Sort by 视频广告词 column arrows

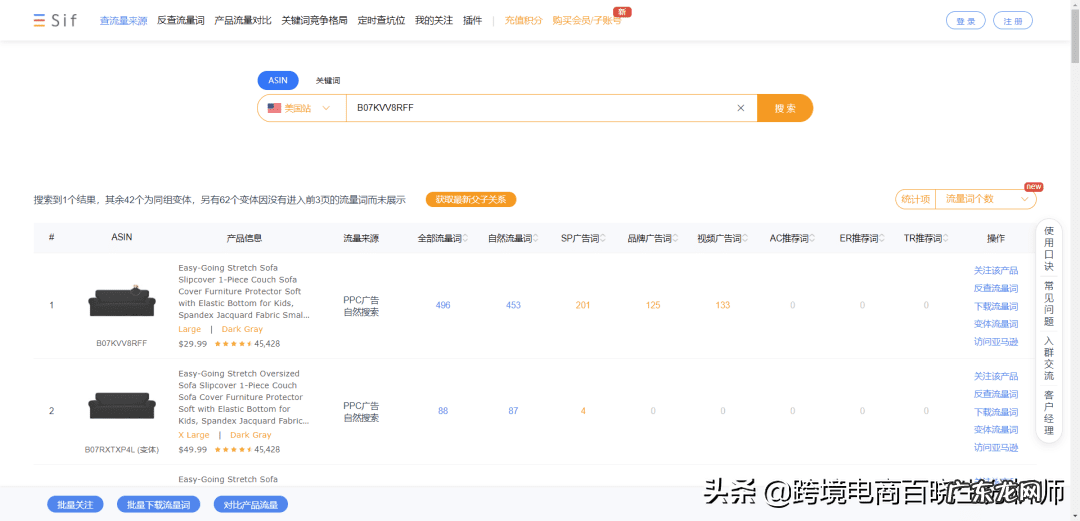(x=746, y=238)
